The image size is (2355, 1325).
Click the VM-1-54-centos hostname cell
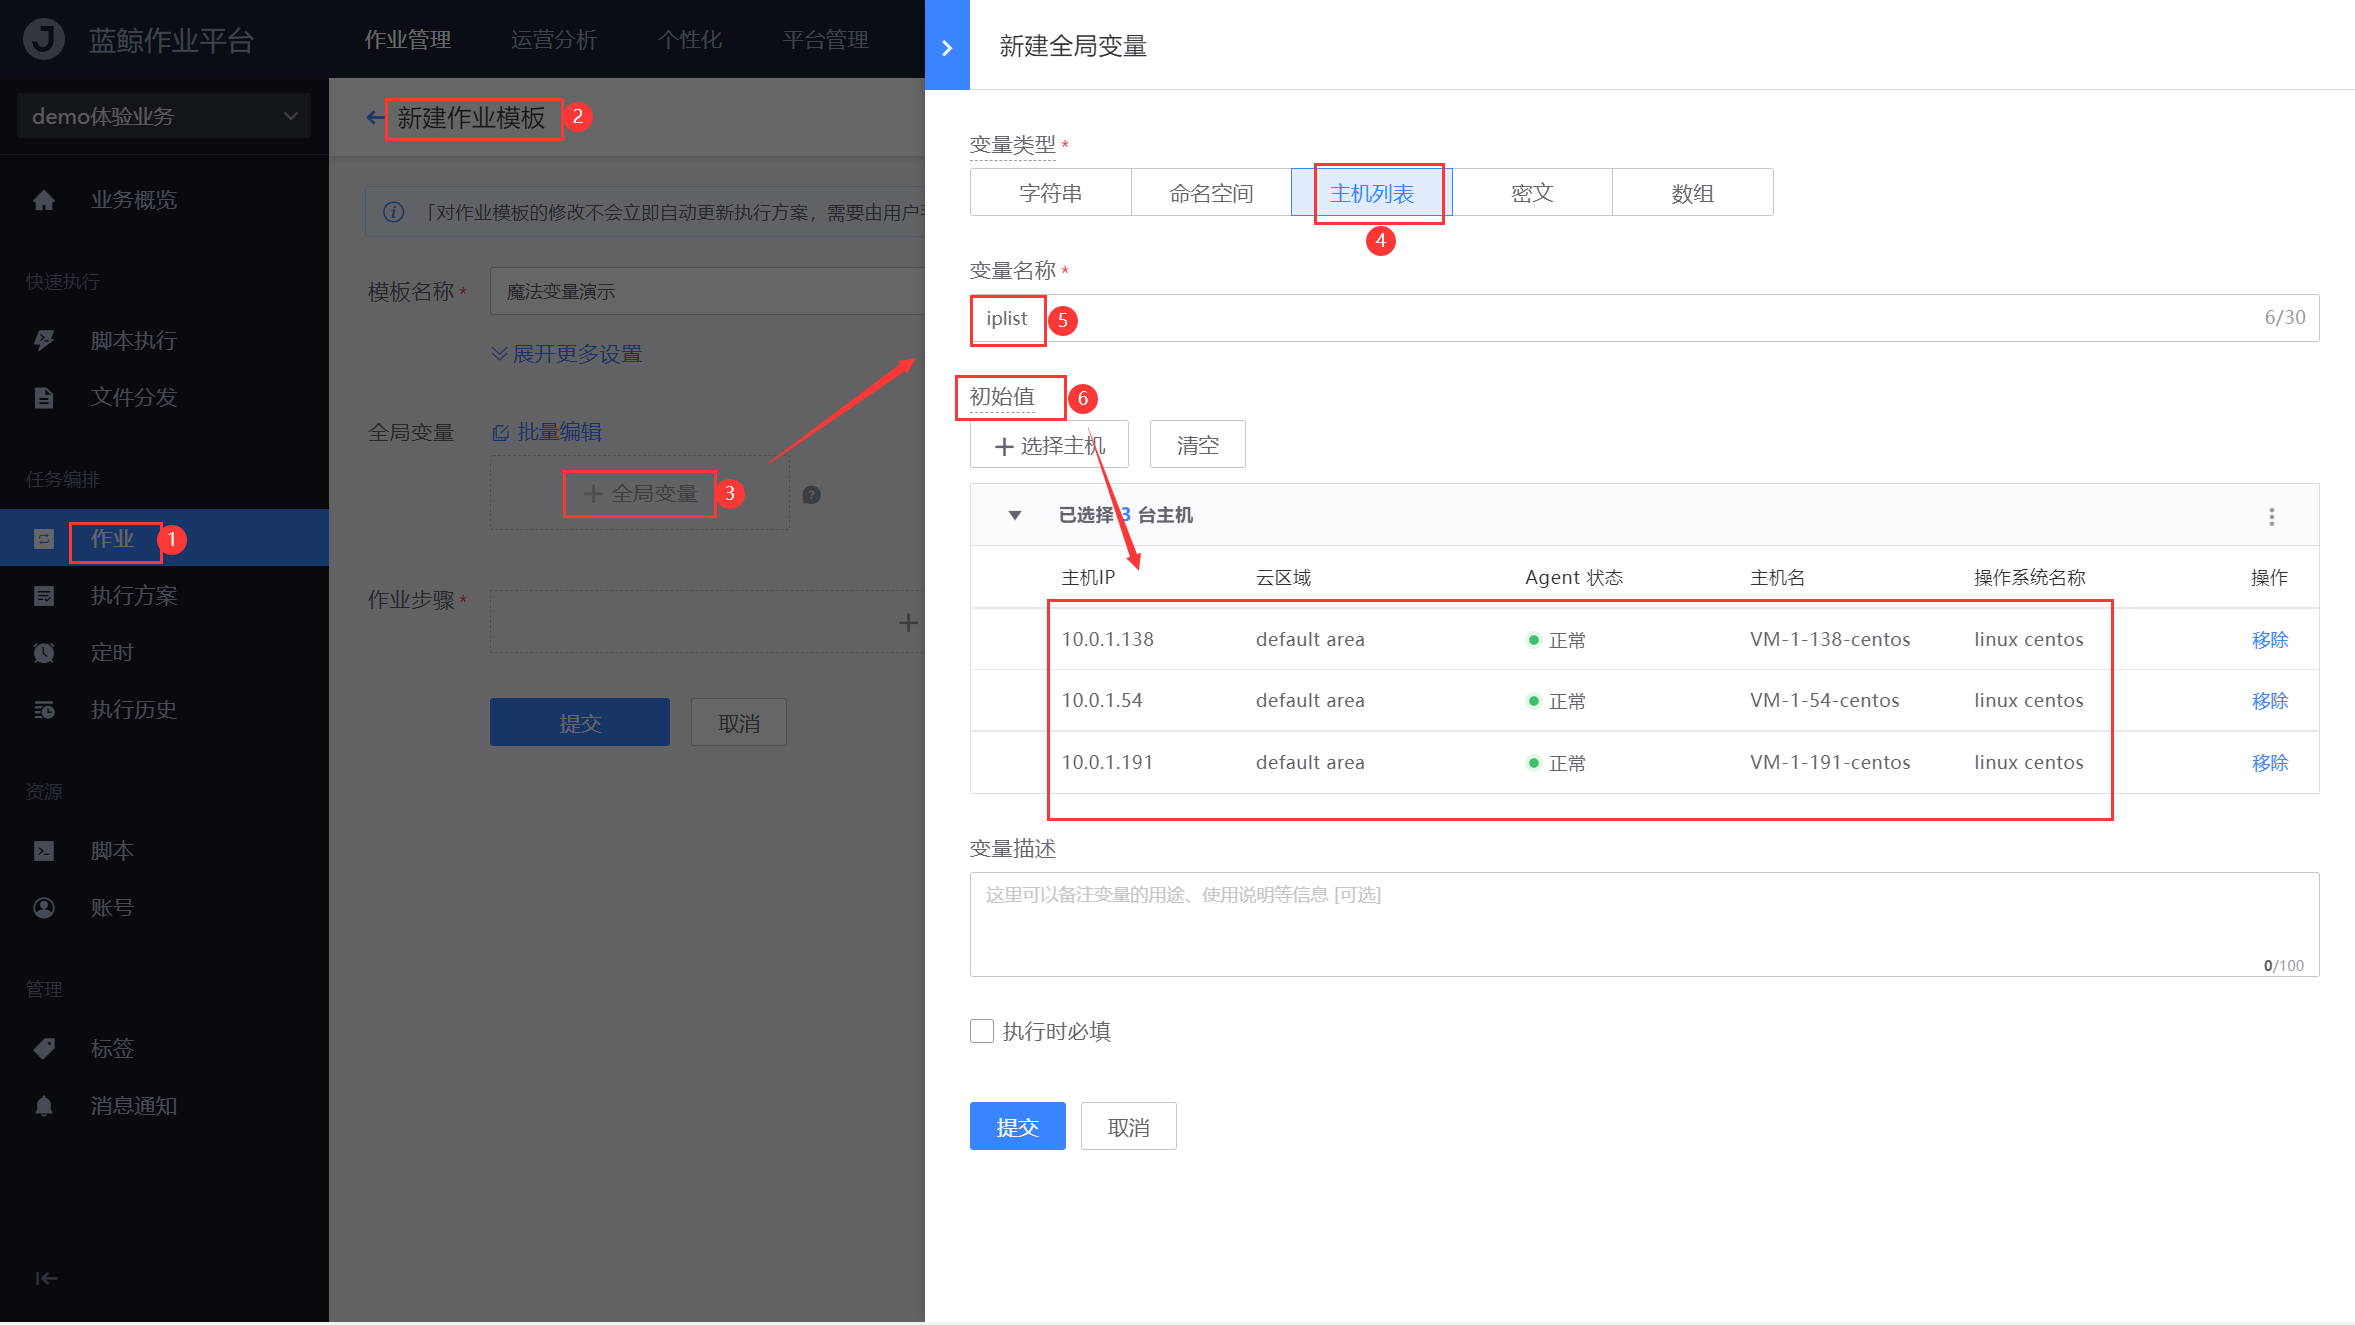[x=1825, y=701]
